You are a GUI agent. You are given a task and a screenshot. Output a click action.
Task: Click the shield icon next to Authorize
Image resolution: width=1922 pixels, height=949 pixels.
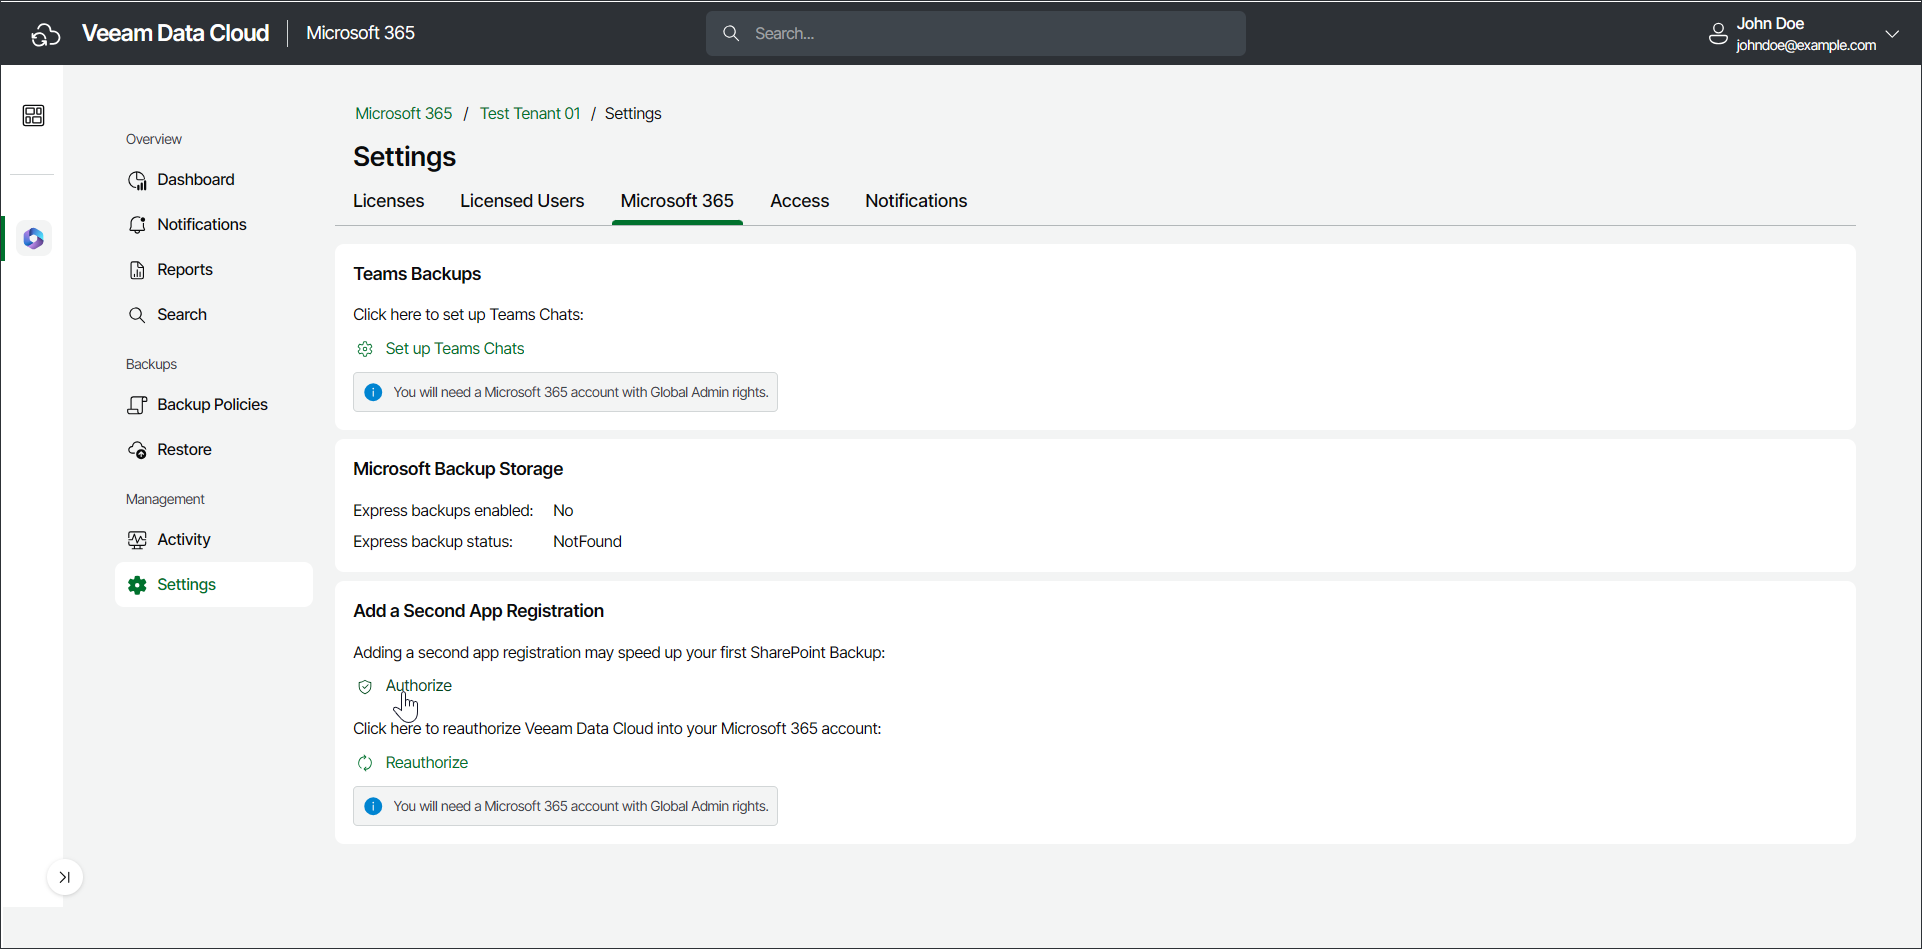tap(365, 687)
